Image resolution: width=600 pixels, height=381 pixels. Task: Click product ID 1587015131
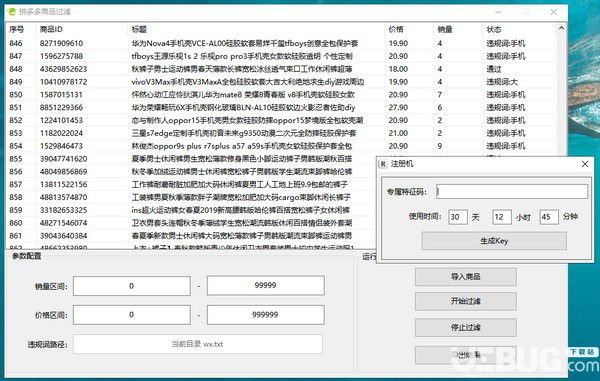[61, 95]
